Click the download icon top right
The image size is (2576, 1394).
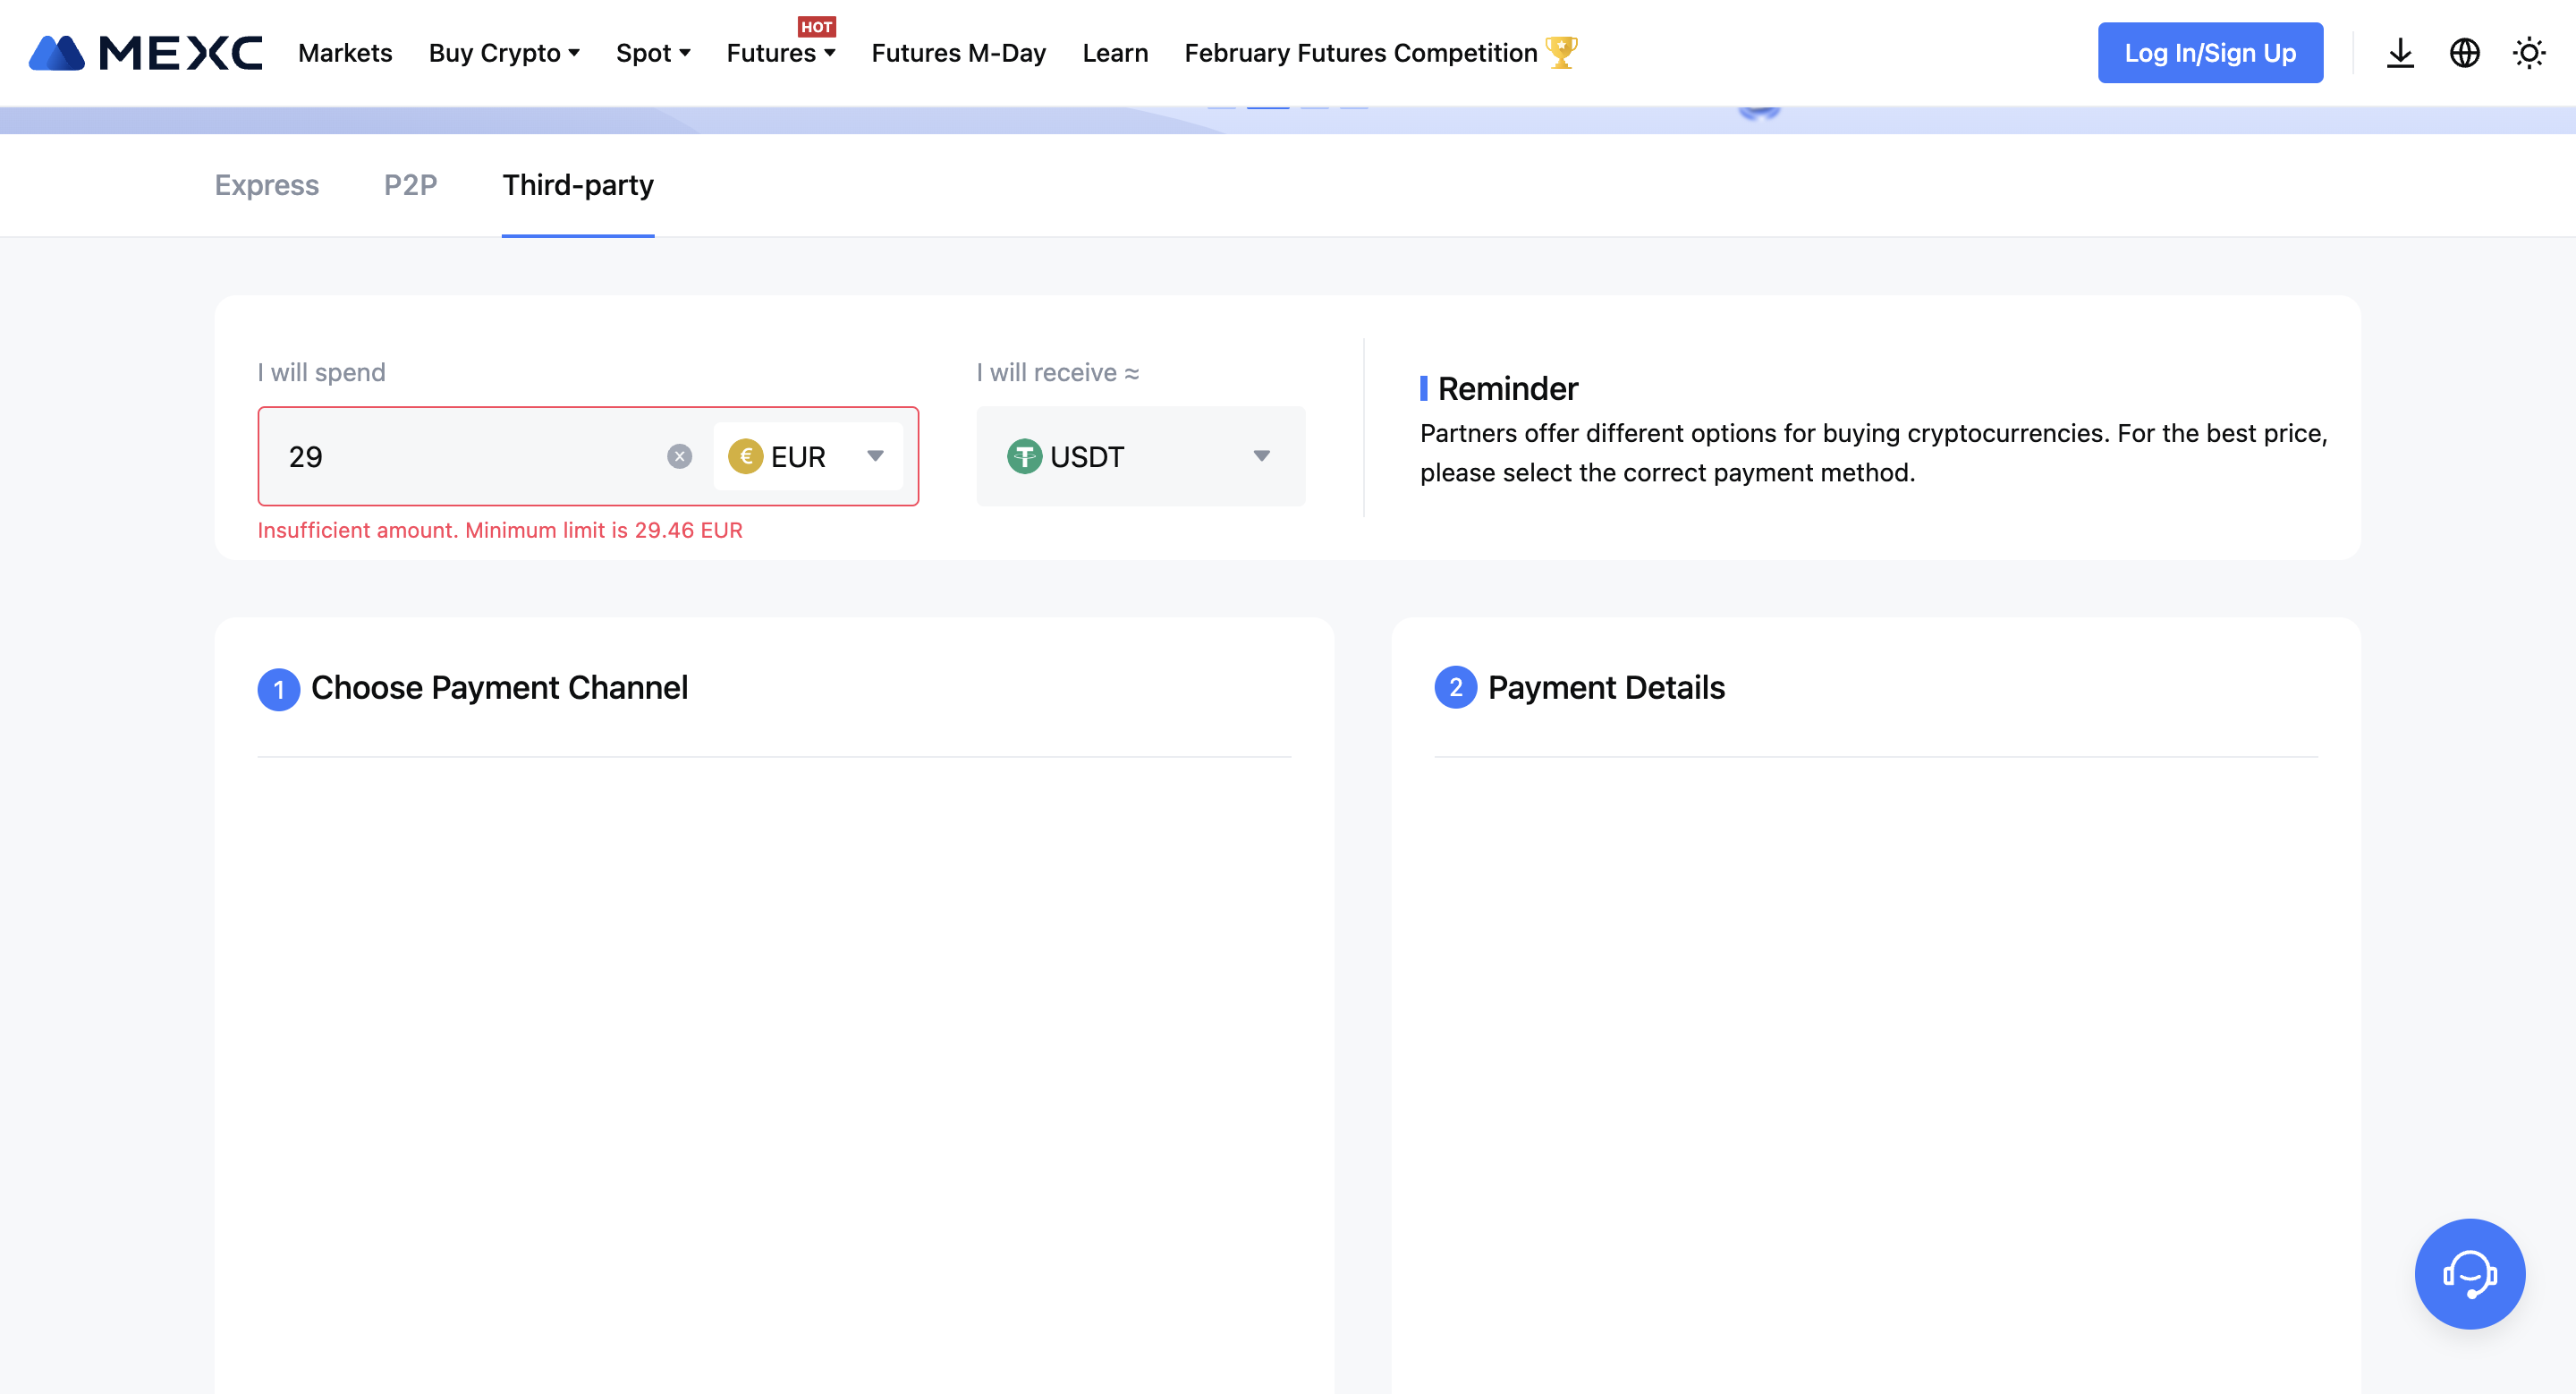coord(2401,52)
